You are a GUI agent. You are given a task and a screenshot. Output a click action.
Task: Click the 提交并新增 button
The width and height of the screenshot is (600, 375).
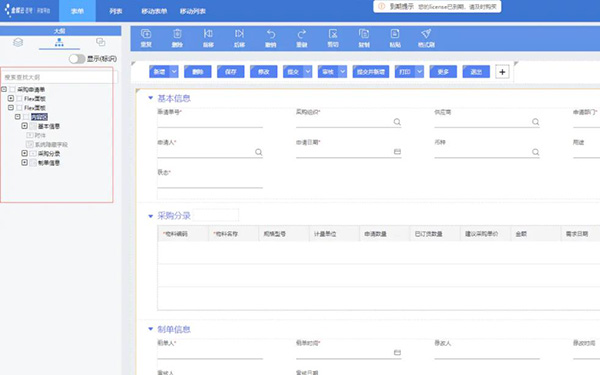(371, 72)
